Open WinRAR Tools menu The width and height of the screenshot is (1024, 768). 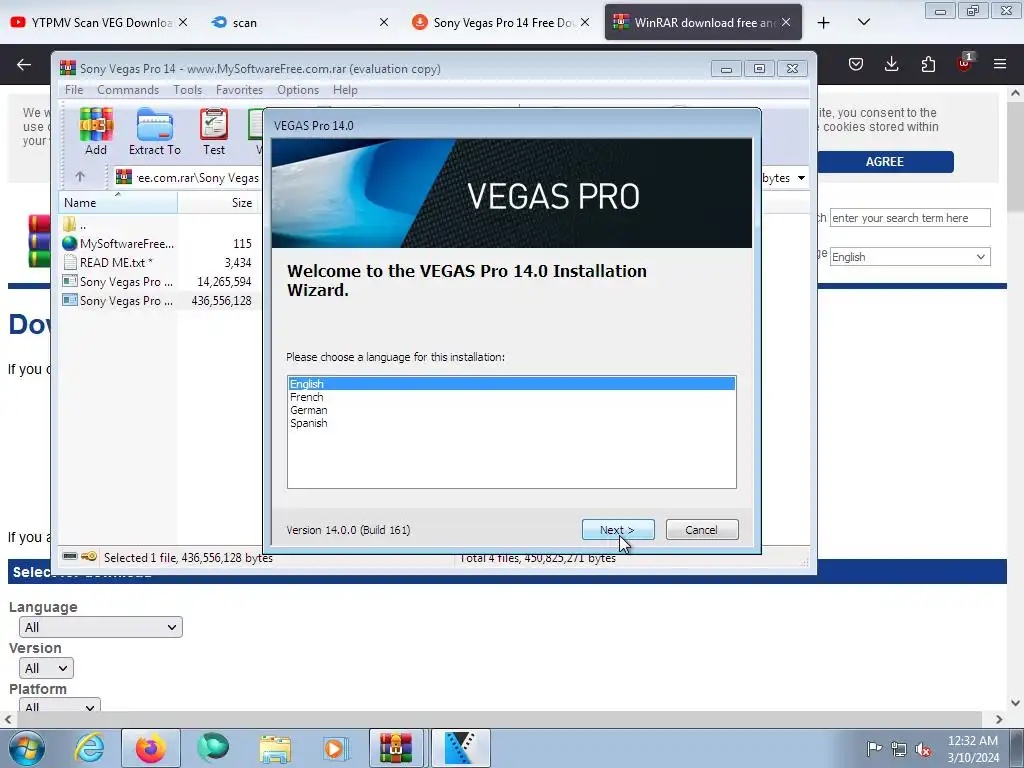coord(187,90)
